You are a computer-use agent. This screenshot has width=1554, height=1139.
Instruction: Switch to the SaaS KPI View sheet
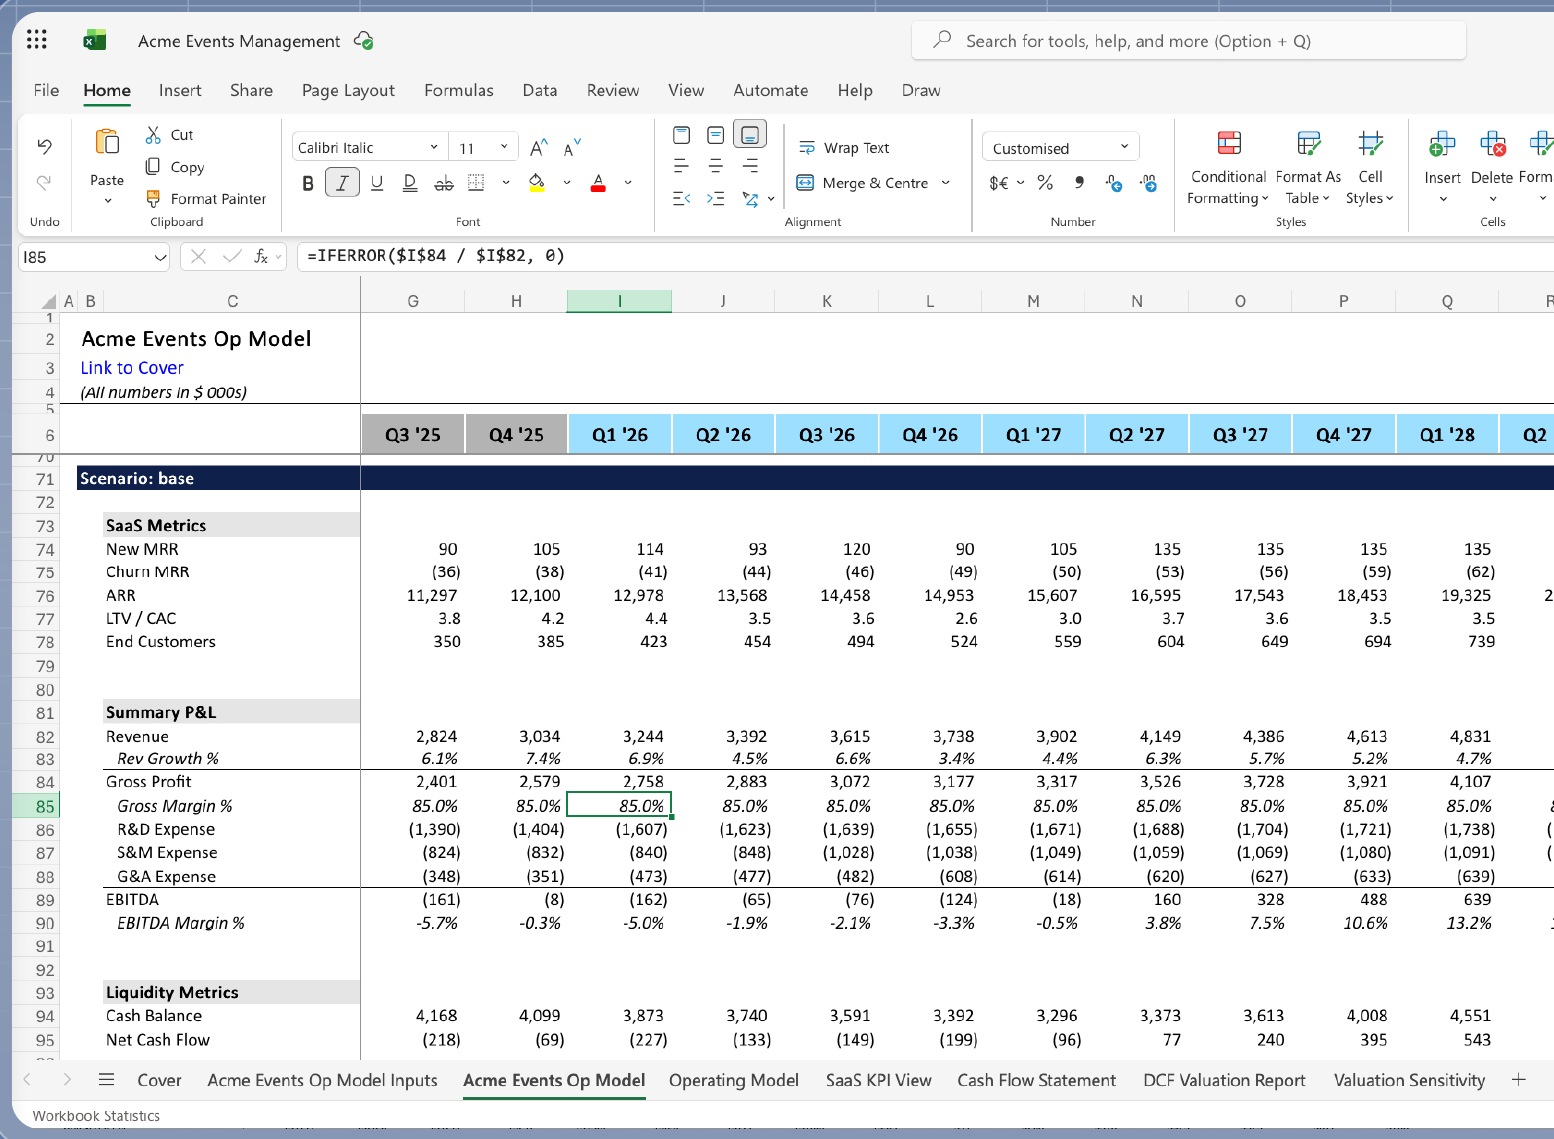(878, 1080)
